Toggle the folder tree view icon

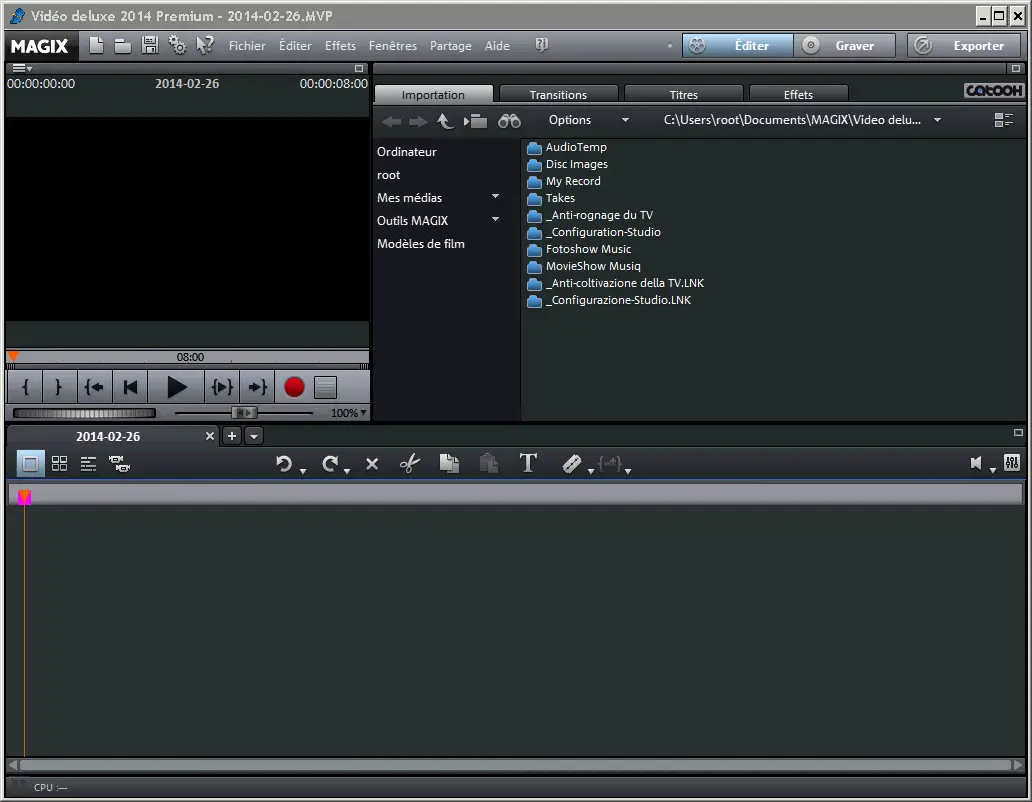click(x=475, y=121)
